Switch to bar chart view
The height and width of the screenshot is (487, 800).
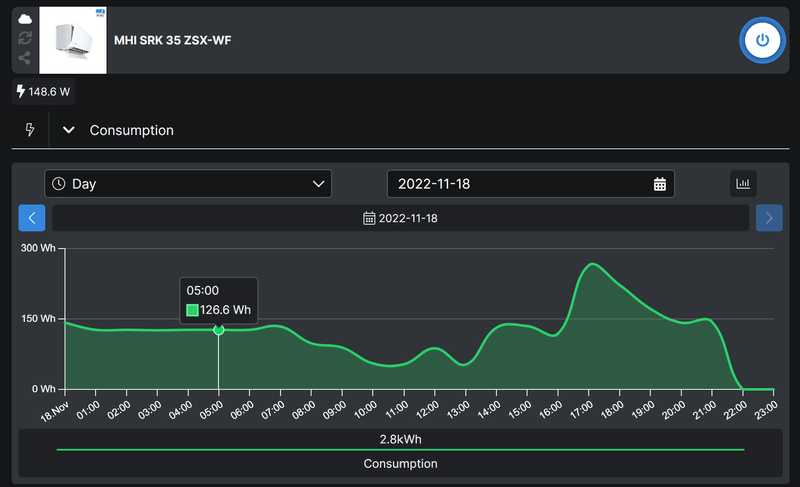pyautogui.click(x=743, y=184)
